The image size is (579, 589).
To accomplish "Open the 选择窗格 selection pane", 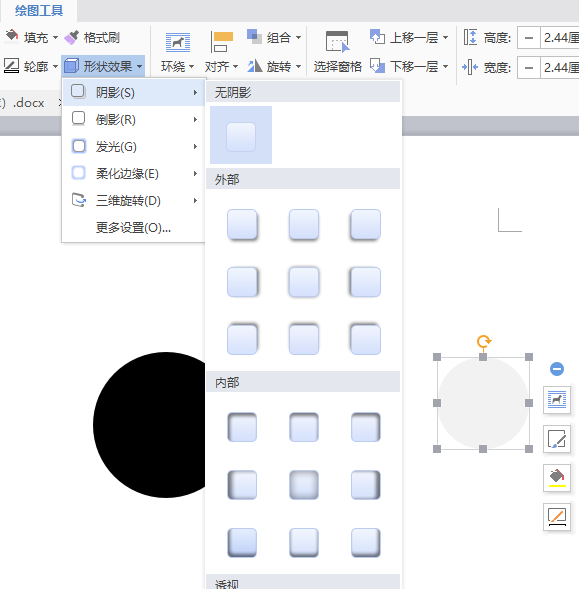I will point(337,52).
